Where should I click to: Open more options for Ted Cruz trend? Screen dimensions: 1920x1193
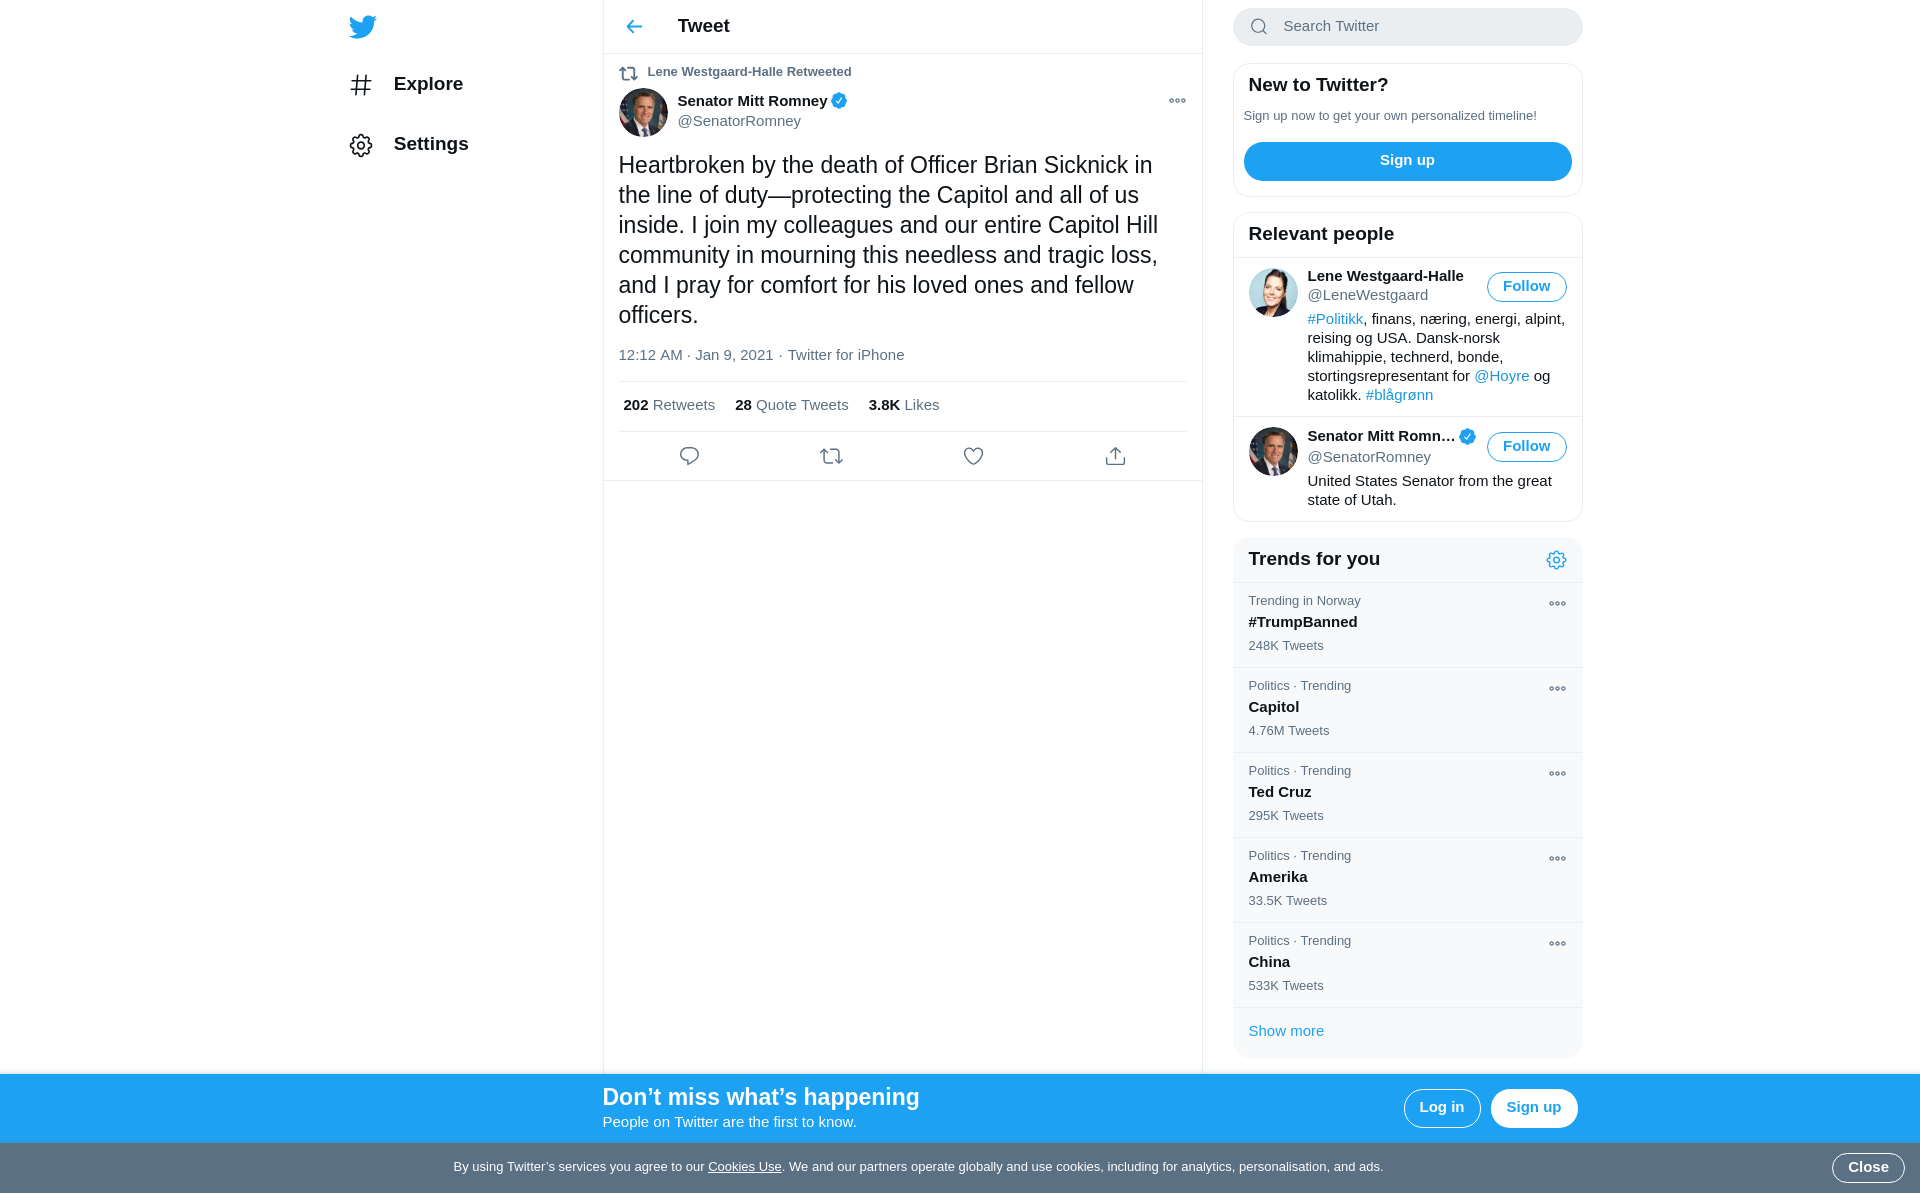coord(1557,773)
